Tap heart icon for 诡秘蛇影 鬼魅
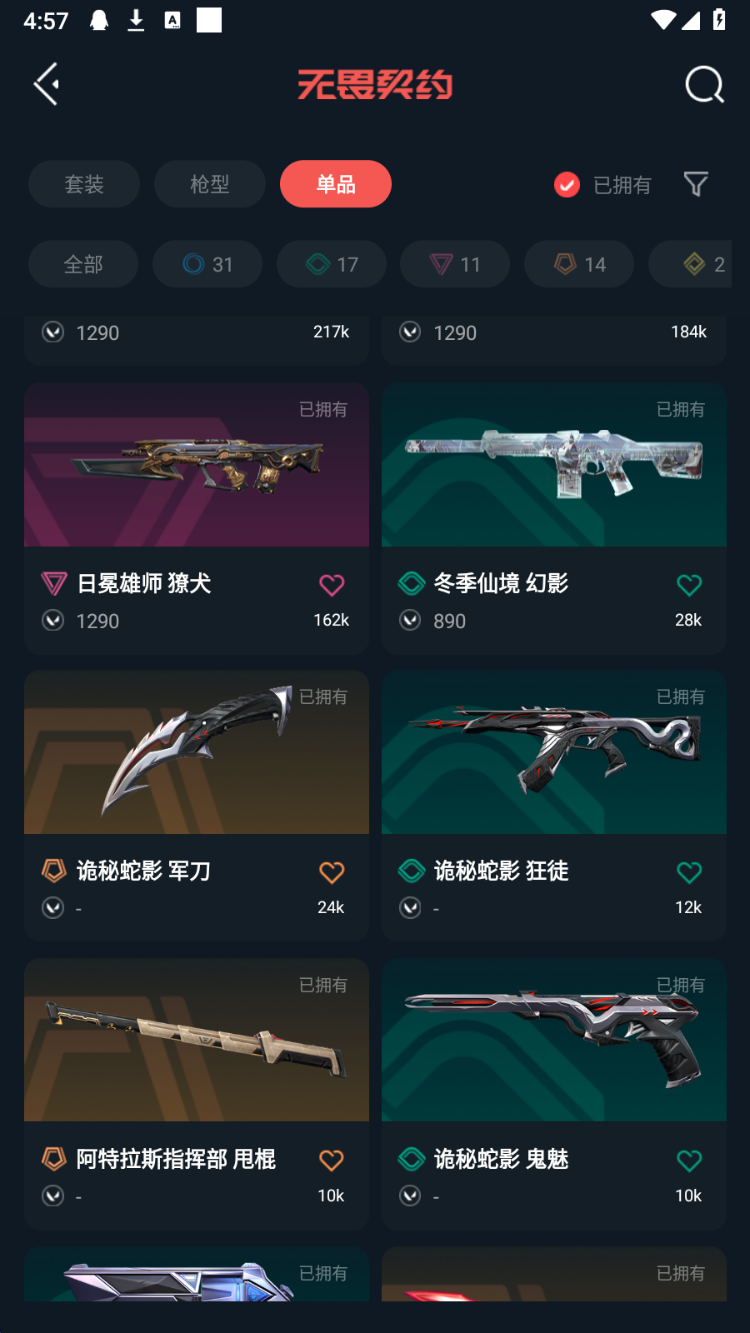The height and width of the screenshot is (1333, 750). coord(689,1160)
